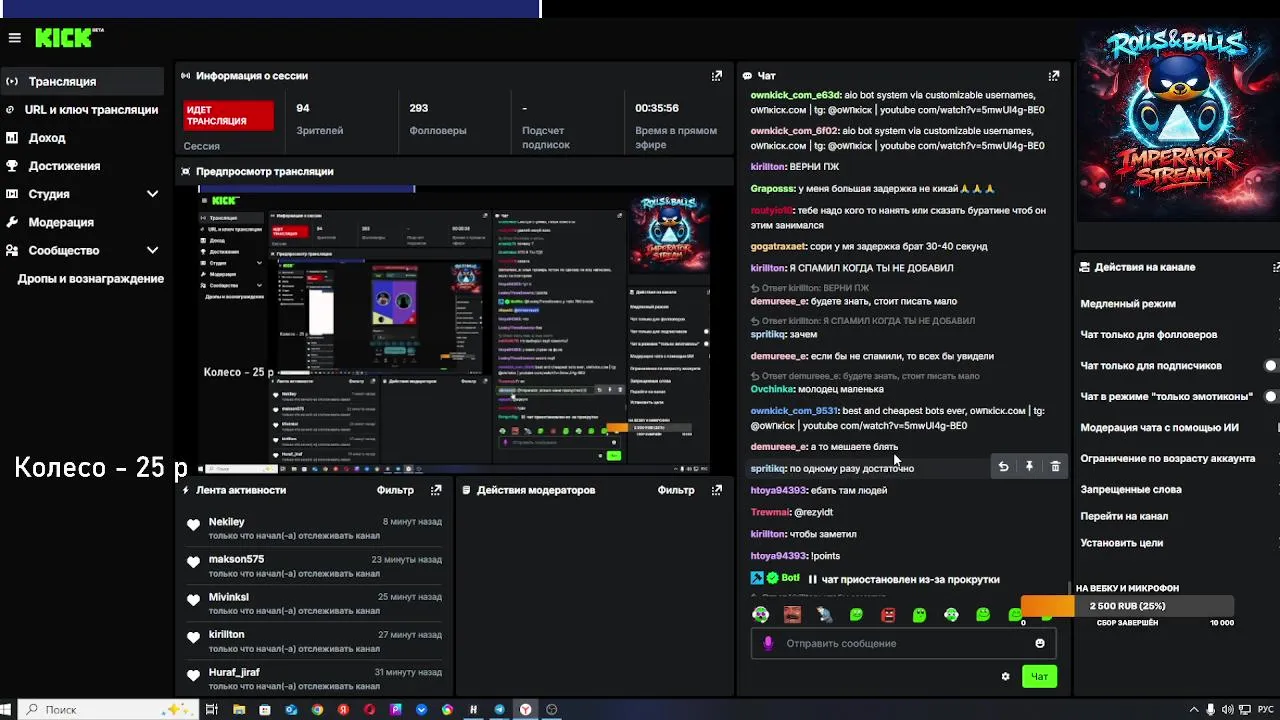Open the Opera browser from the taskbar
This screenshot has height=720, width=1280.
tap(369, 709)
